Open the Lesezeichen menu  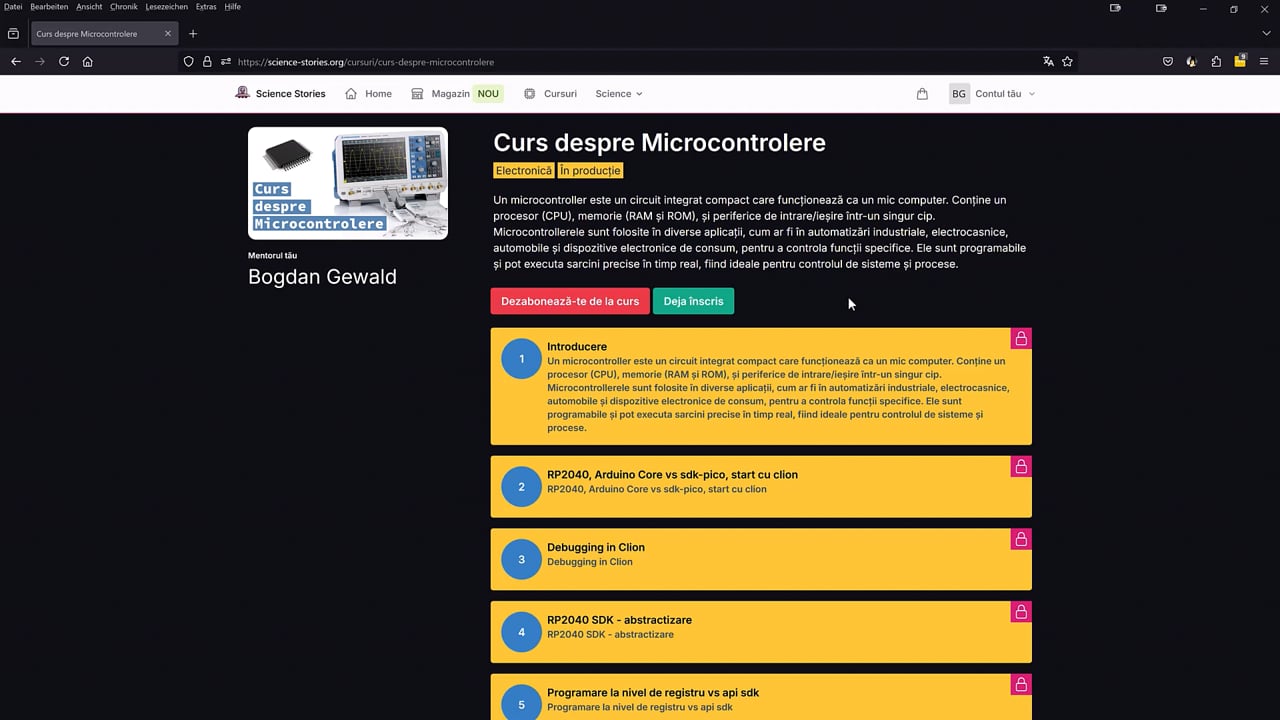click(x=166, y=7)
